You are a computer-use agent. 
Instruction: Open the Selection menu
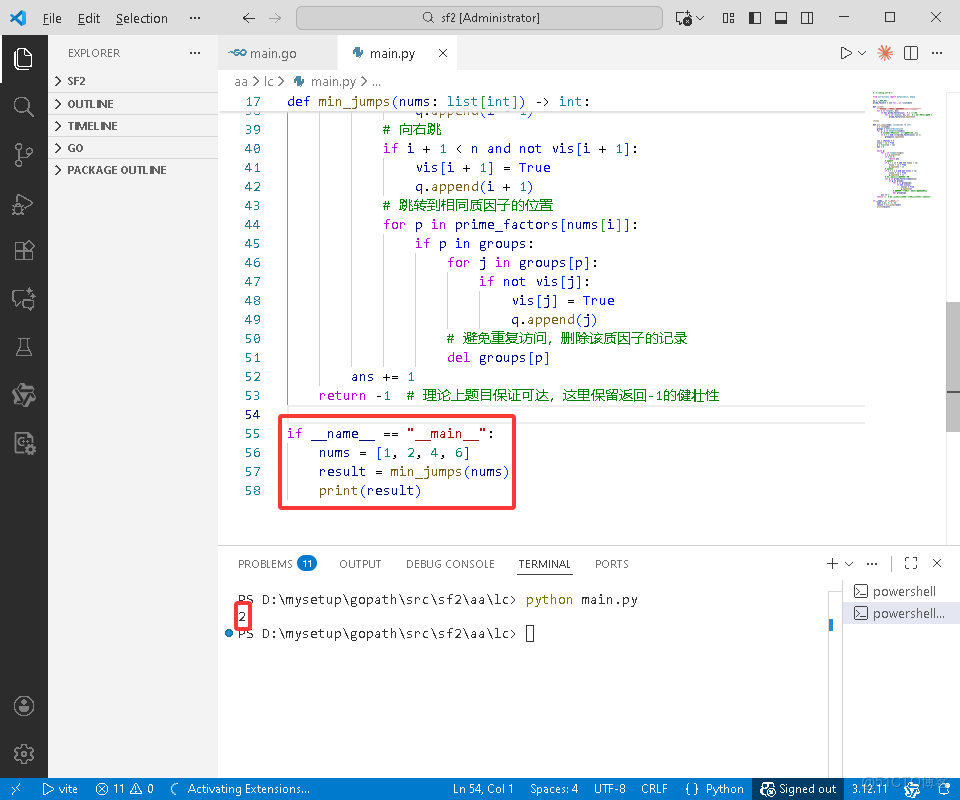(x=141, y=18)
